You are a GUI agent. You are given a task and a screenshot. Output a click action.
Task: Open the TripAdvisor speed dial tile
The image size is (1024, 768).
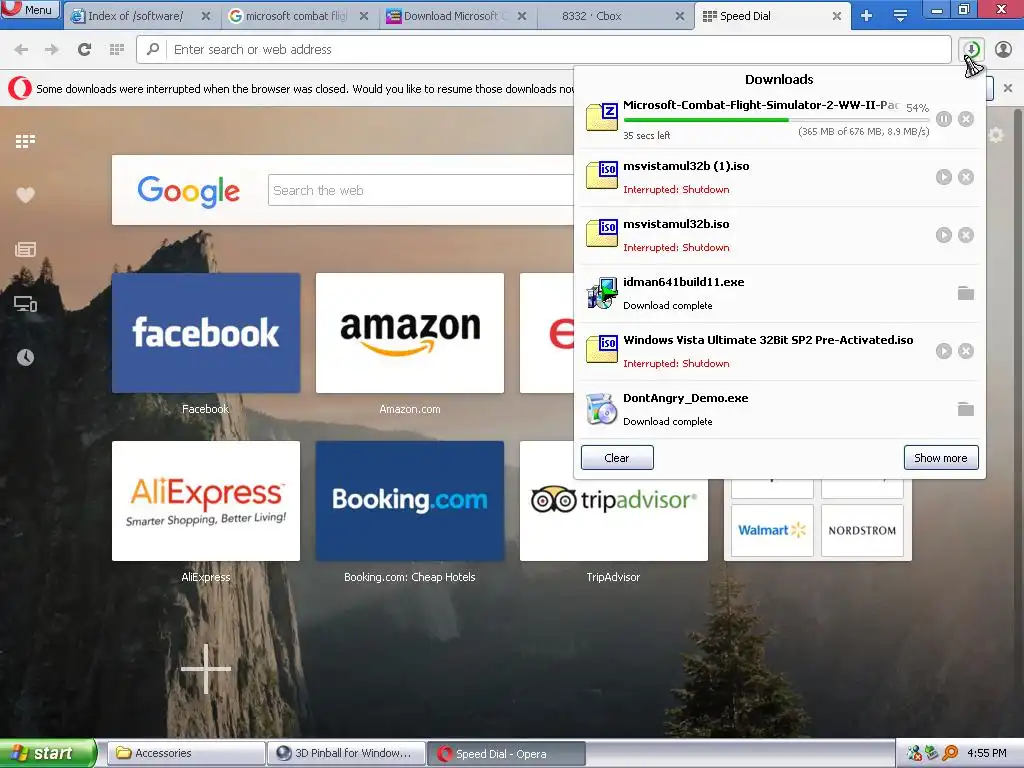614,501
